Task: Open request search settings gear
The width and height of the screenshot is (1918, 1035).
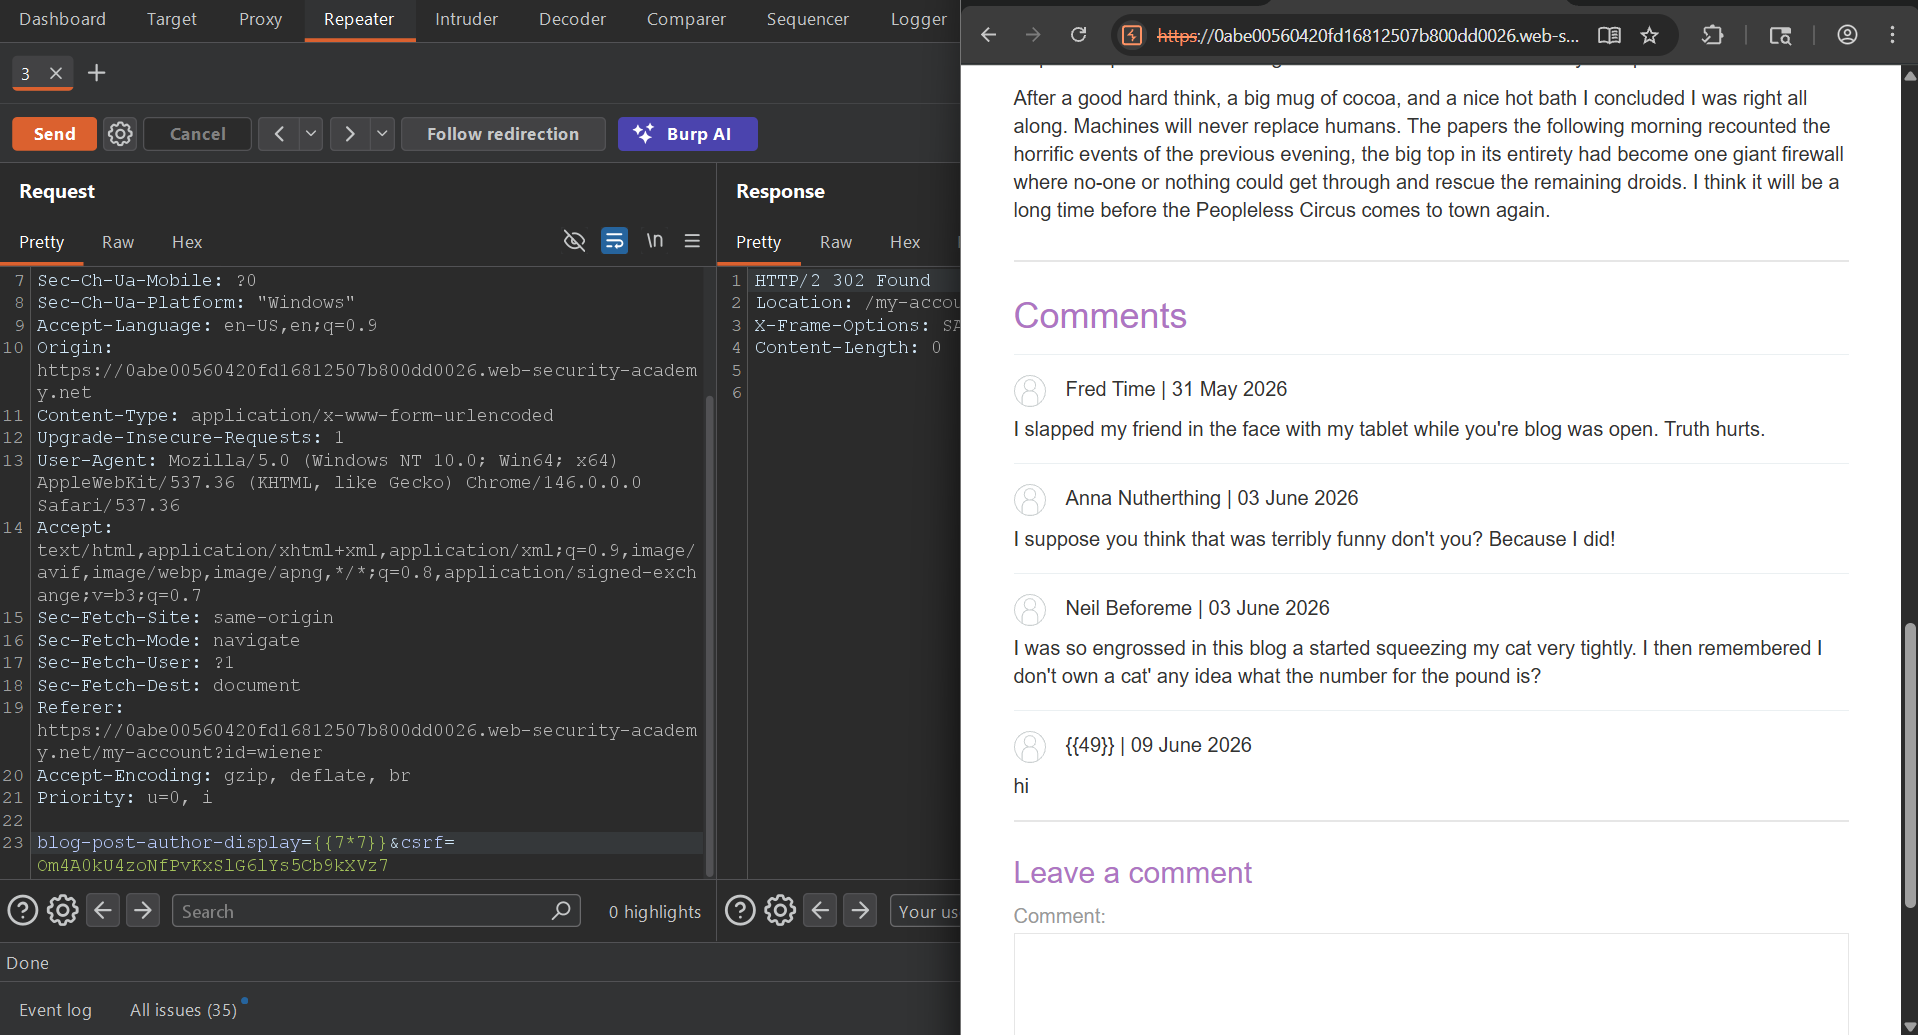Action: point(63,910)
